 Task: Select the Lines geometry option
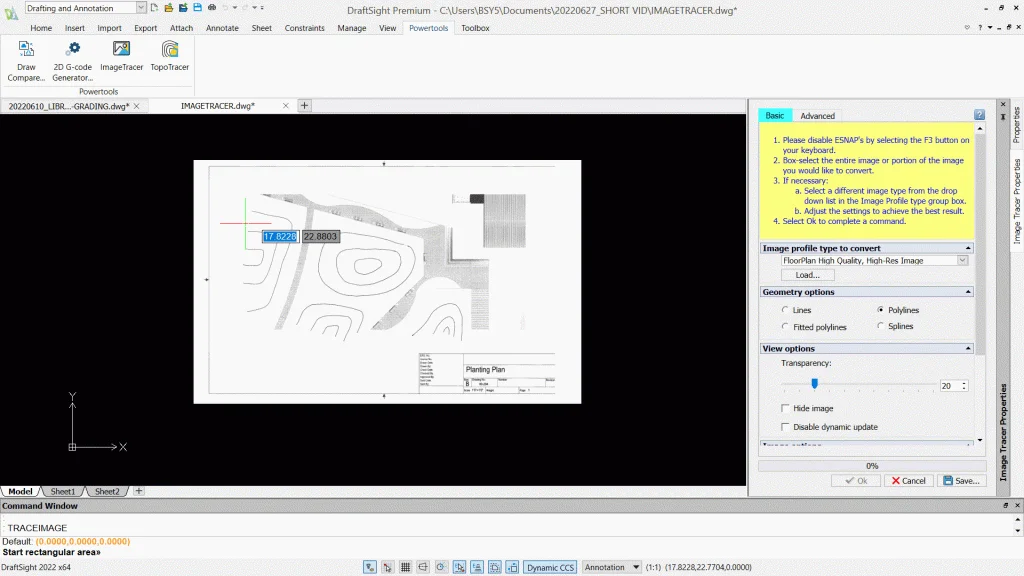[x=785, y=310]
